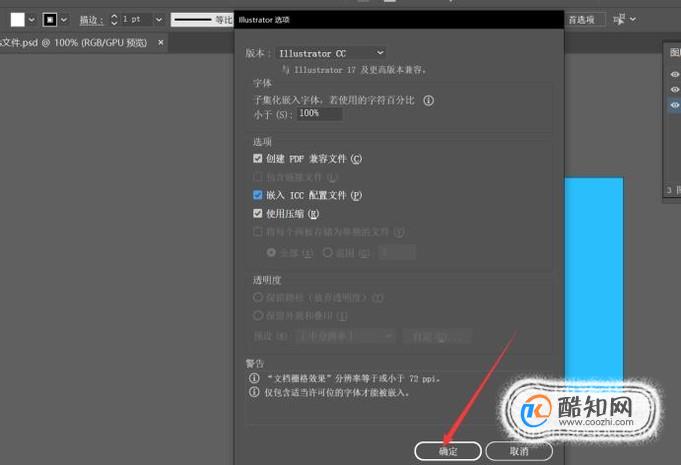Viewport: 681px width, 465px height.
Task: Open the stroke swatch dropdown arrow
Action: (x=64, y=20)
